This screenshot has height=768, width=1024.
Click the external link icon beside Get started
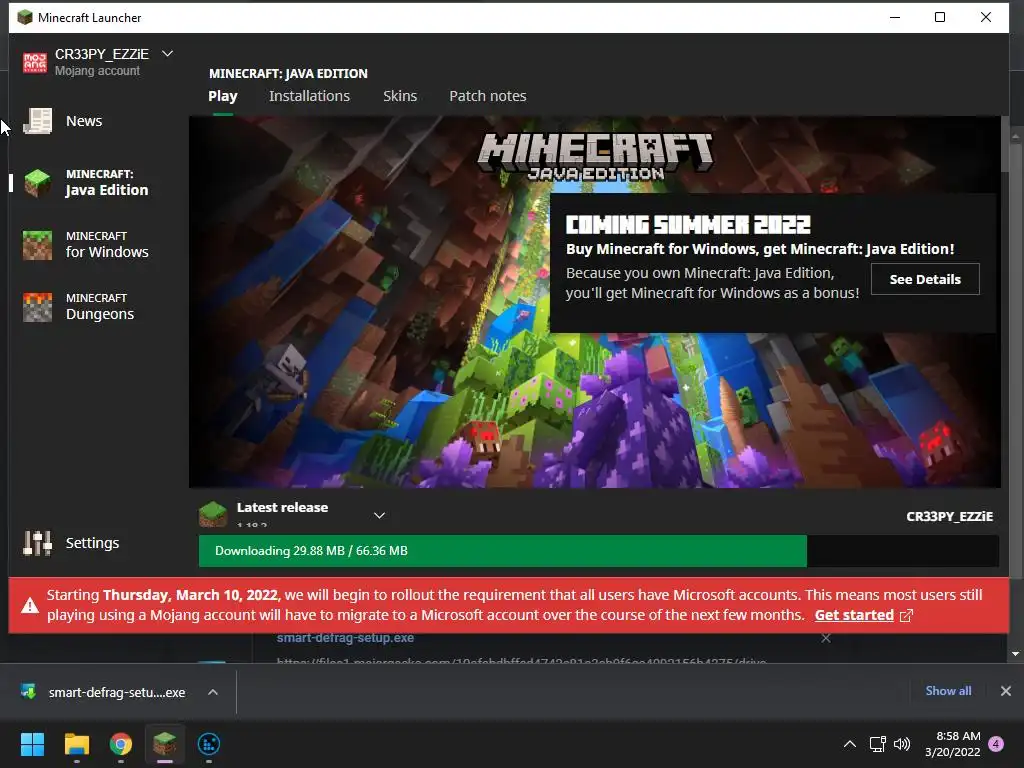(906, 615)
